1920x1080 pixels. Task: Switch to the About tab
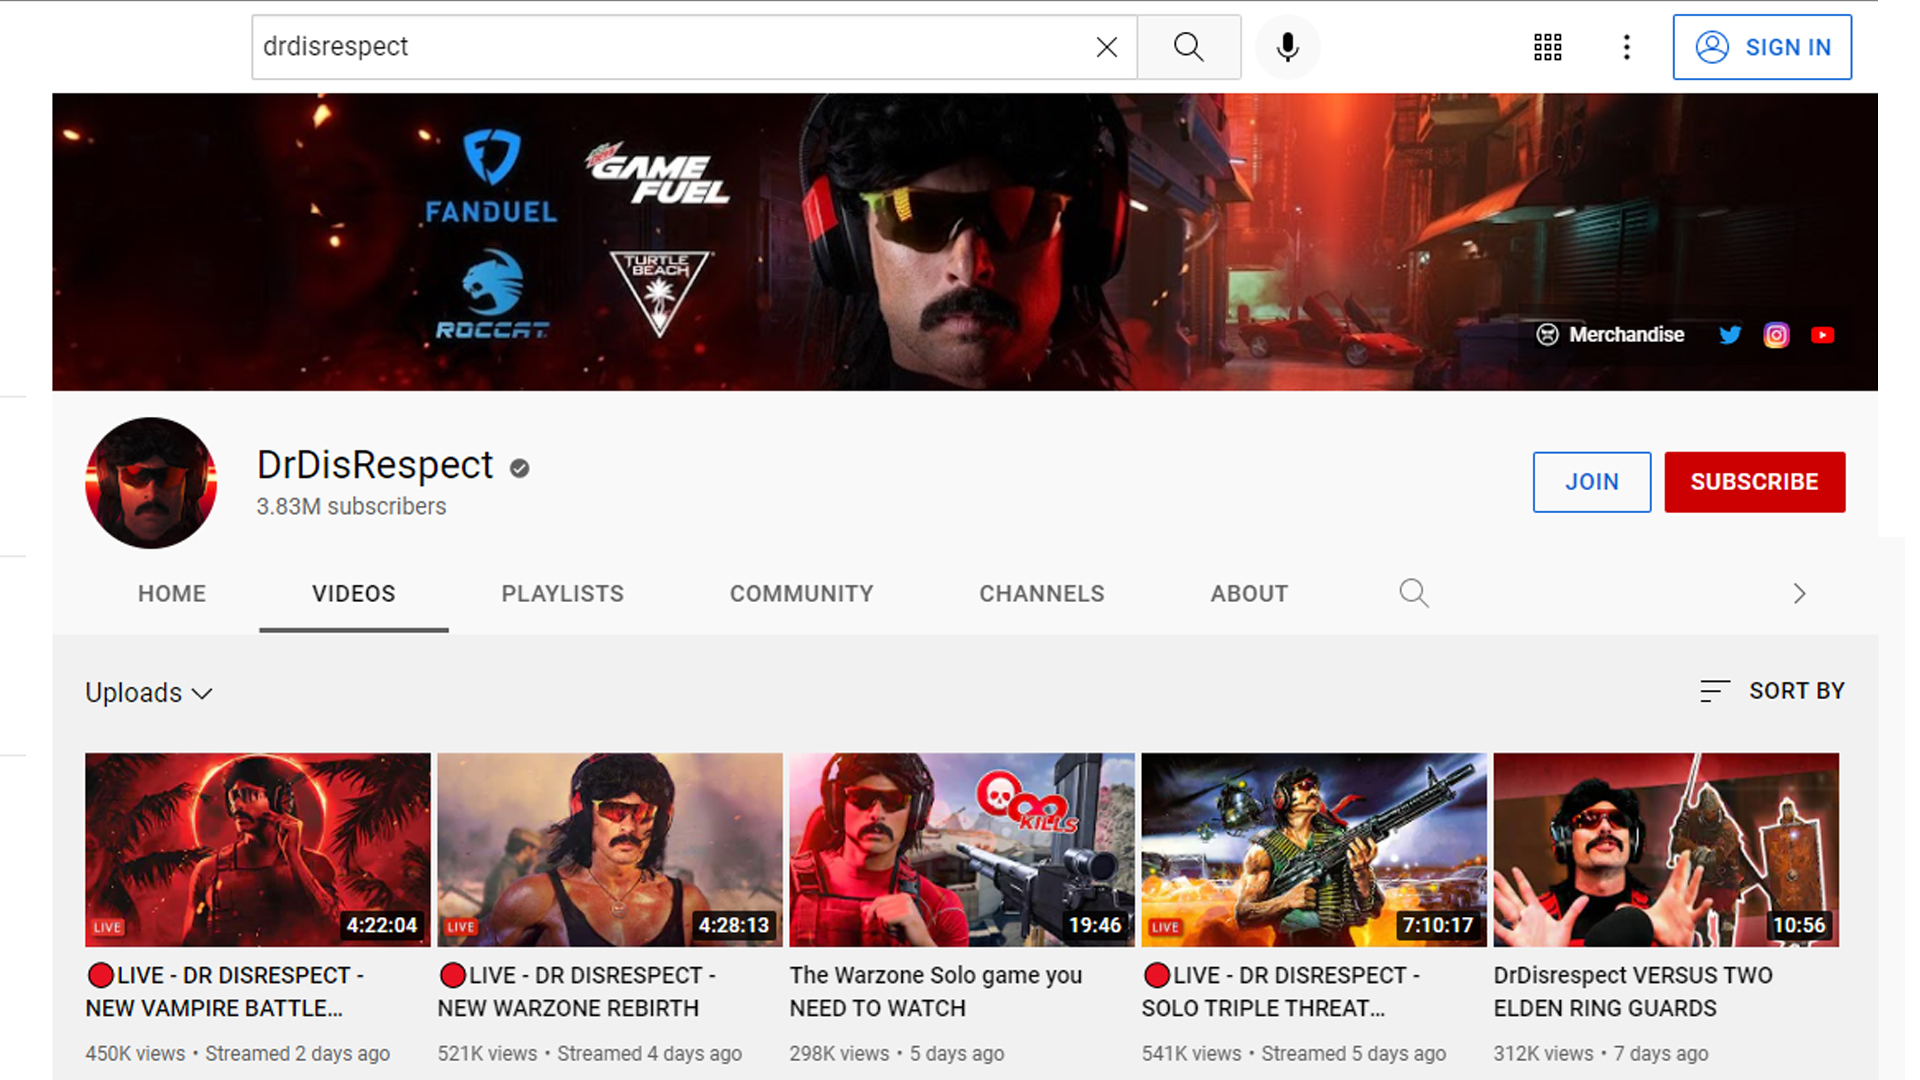click(x=1249, y=594)
